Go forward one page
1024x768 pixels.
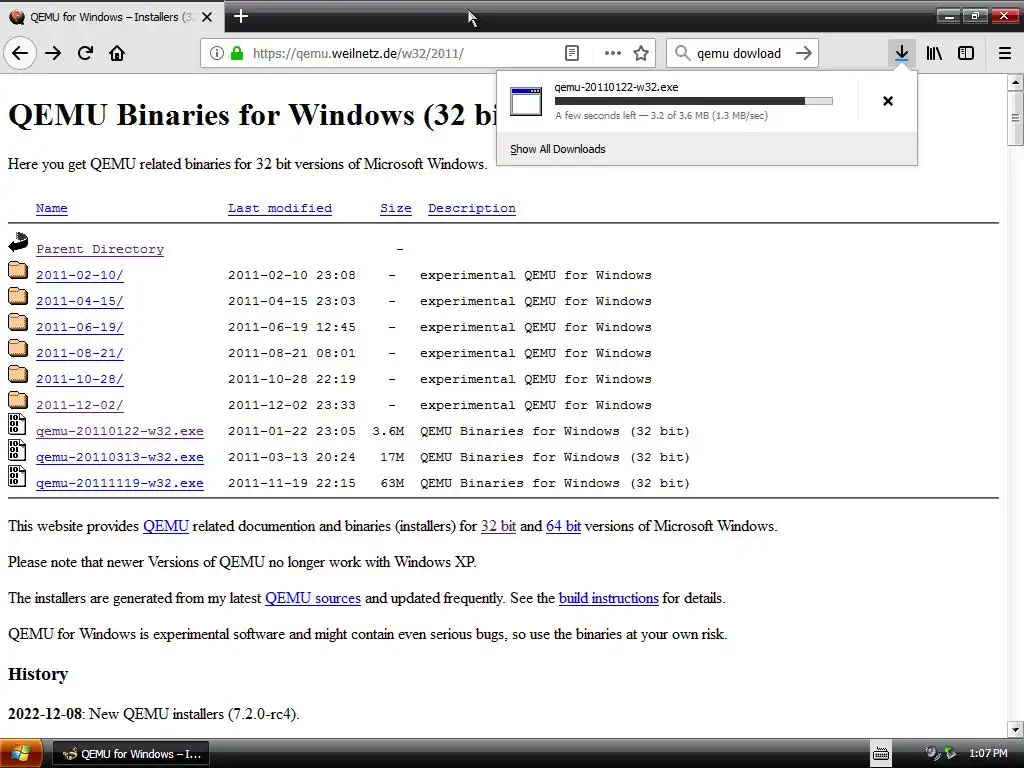(53, 53)
